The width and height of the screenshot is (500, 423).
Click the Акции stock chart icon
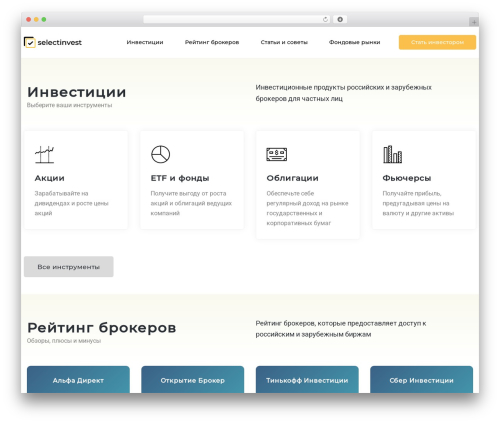(x=44, y=154)
